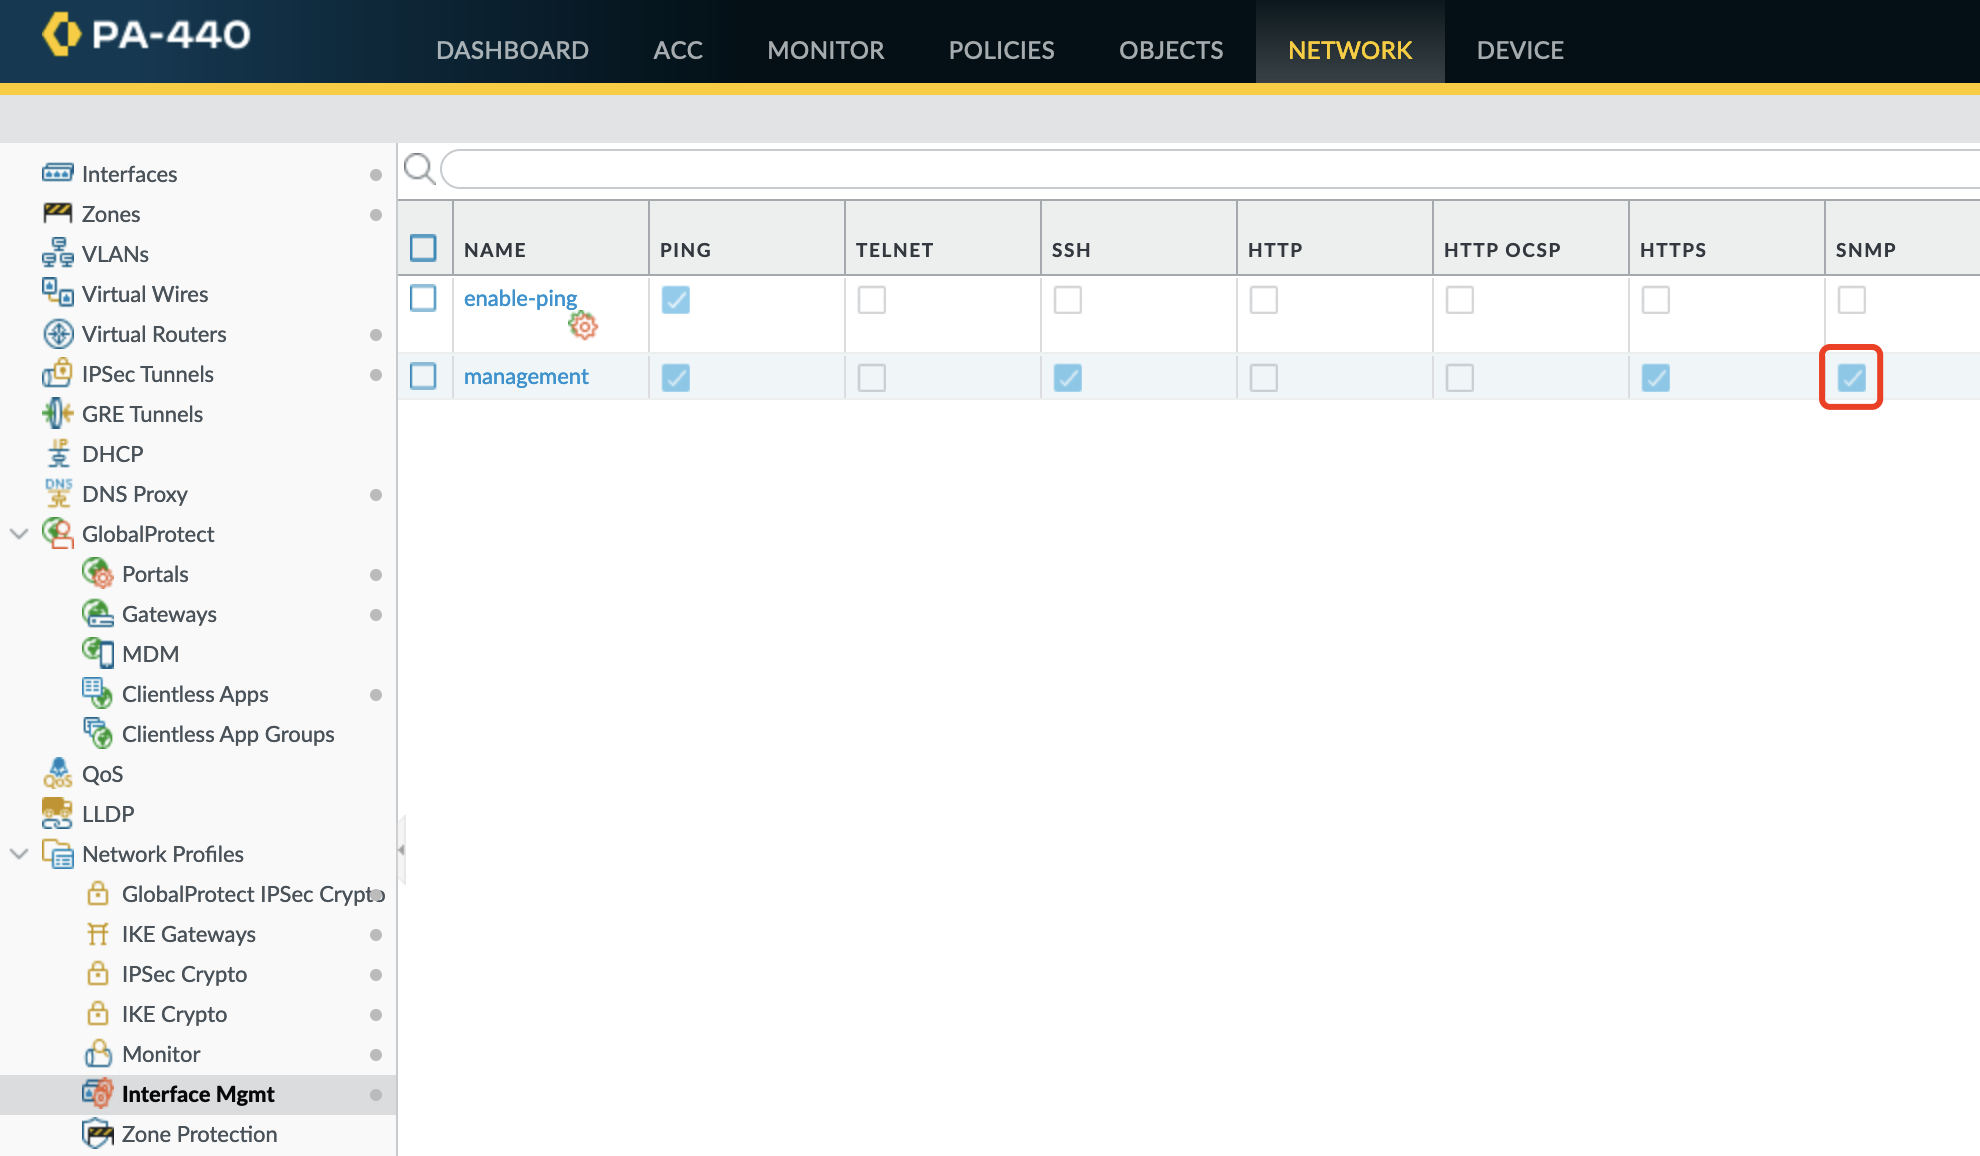The height and width of the screenshot is (1156, 1980).
Task: Open the enable-ping profile link
Action: click(x=520, y=298)
